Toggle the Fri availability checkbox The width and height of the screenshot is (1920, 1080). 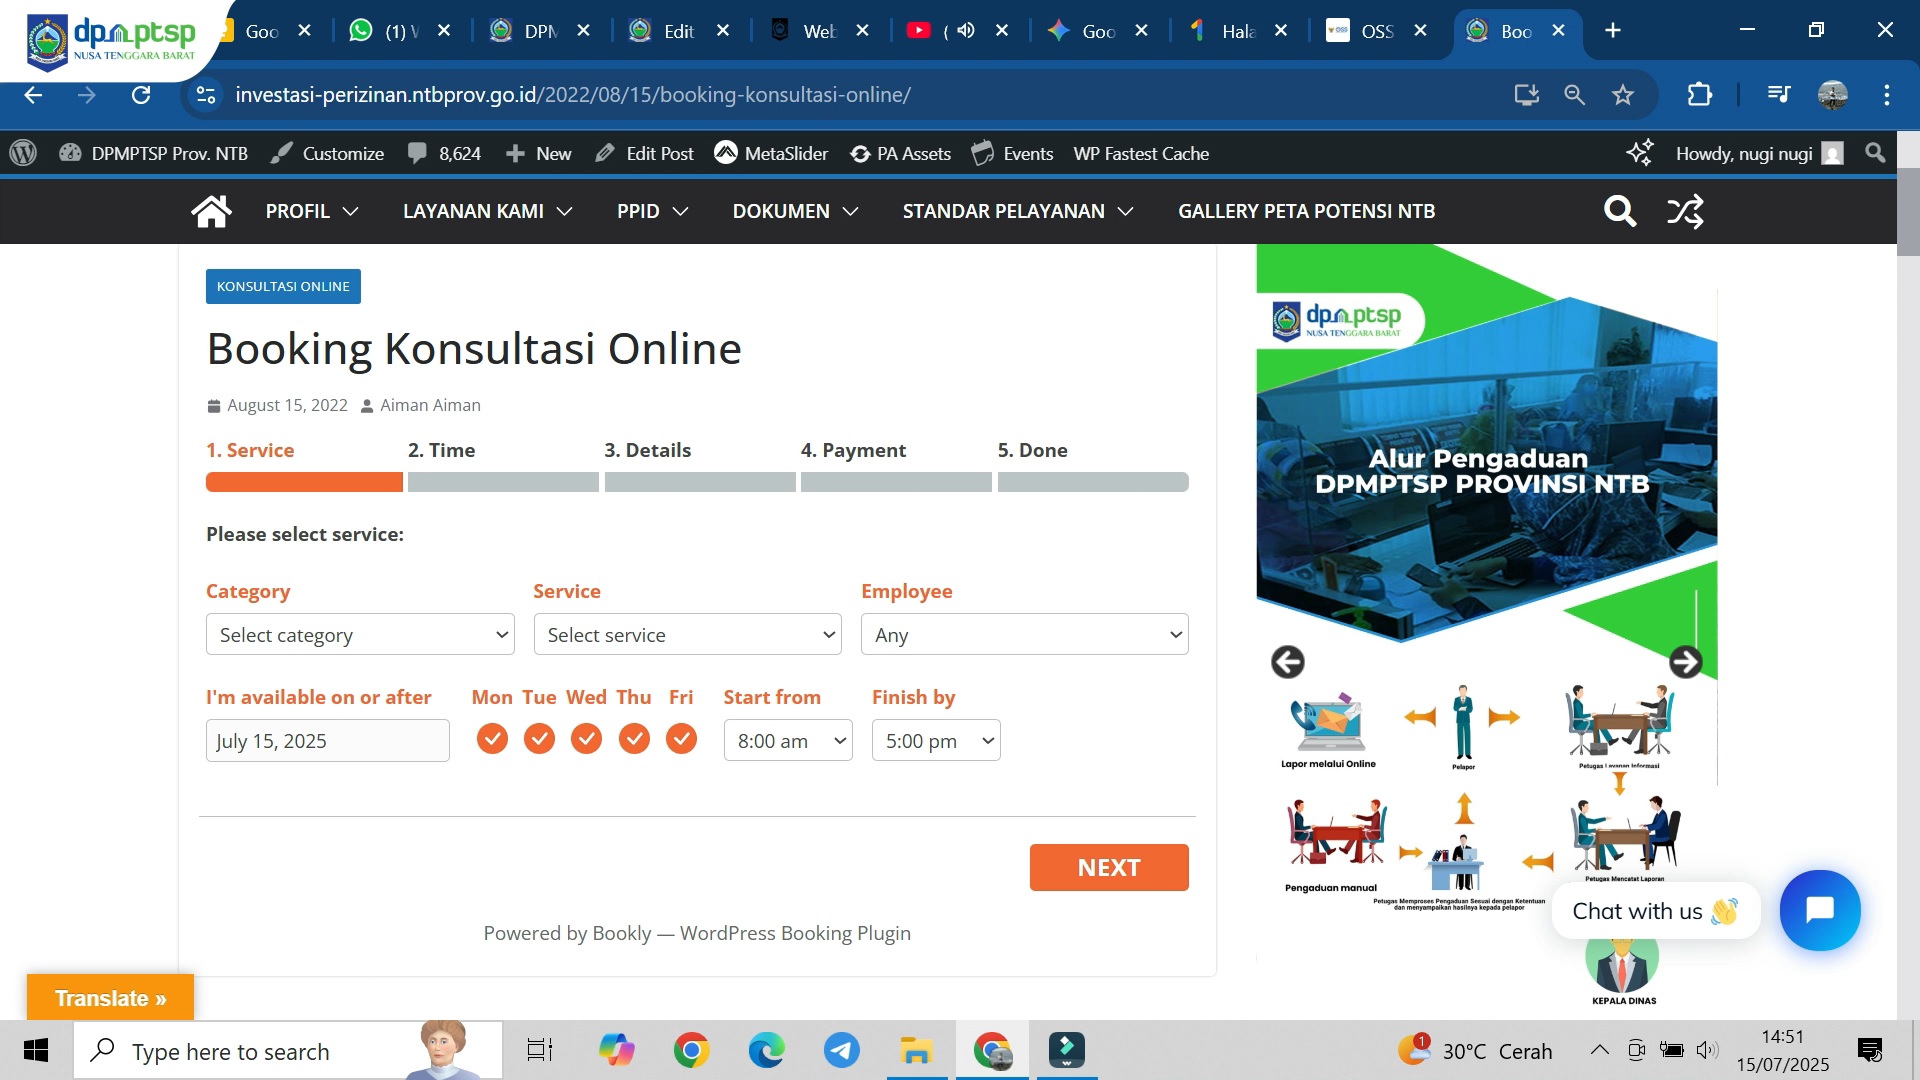(681, 739)
